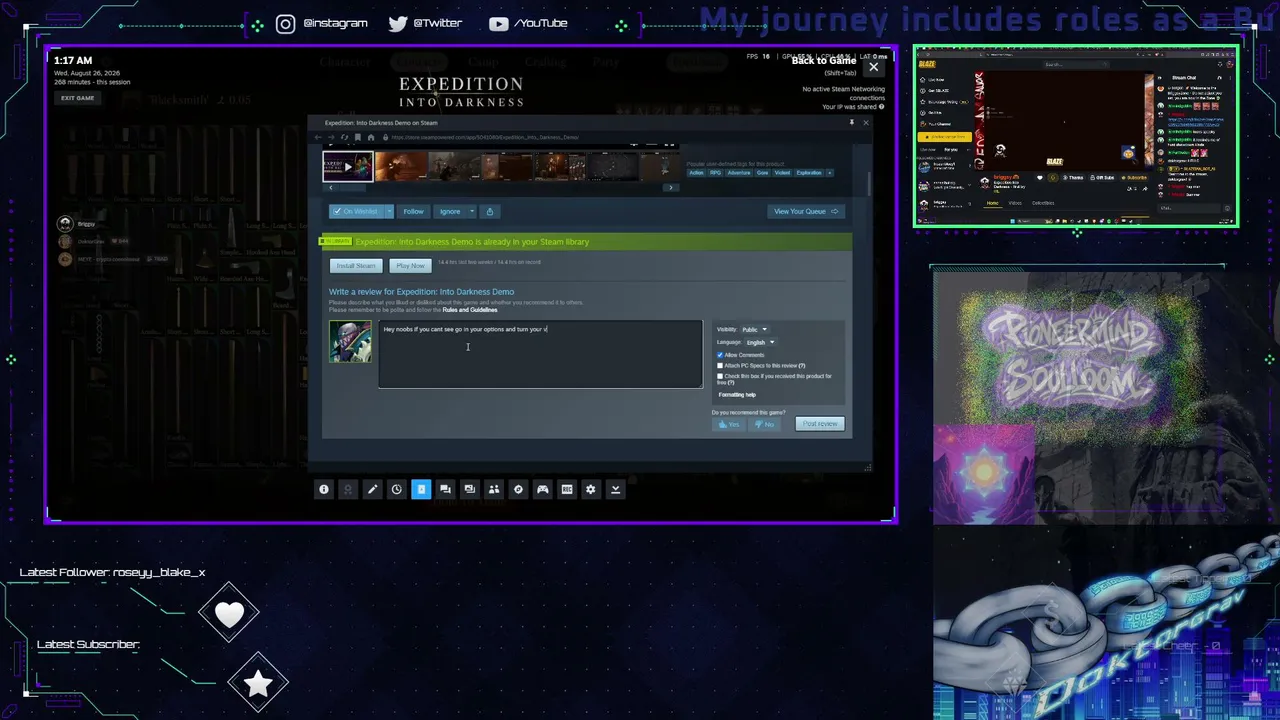The height and width of the screenshot is (720, 1280).
Task: Open the screenshots icon in overlay toolbar
Action: [469, 489]
